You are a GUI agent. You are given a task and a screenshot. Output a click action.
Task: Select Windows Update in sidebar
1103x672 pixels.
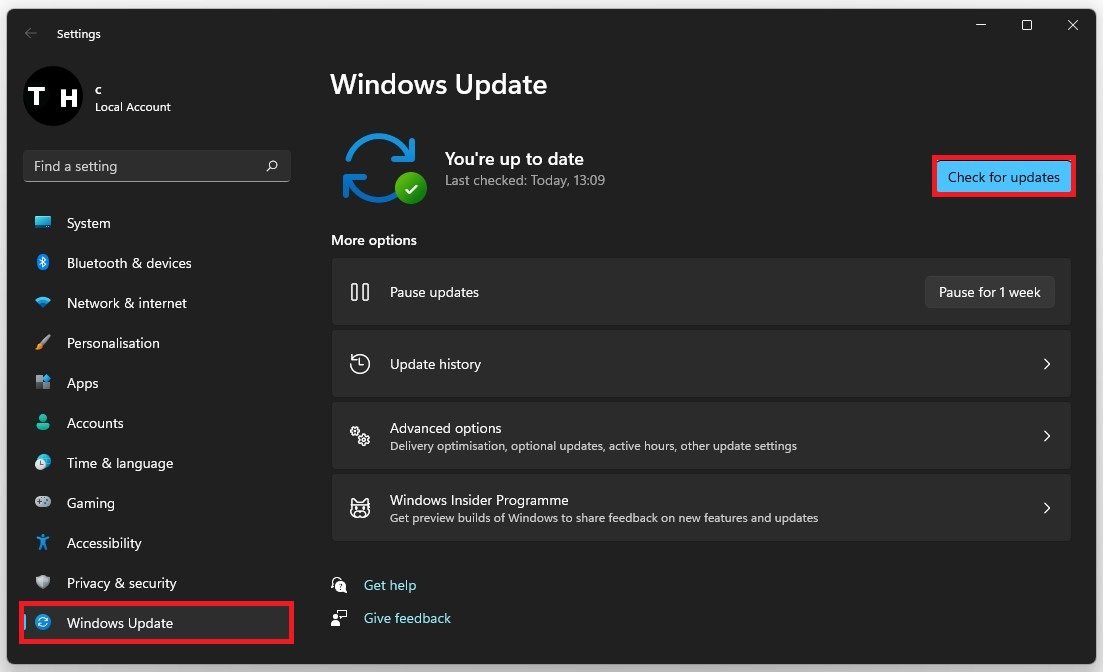157,623
